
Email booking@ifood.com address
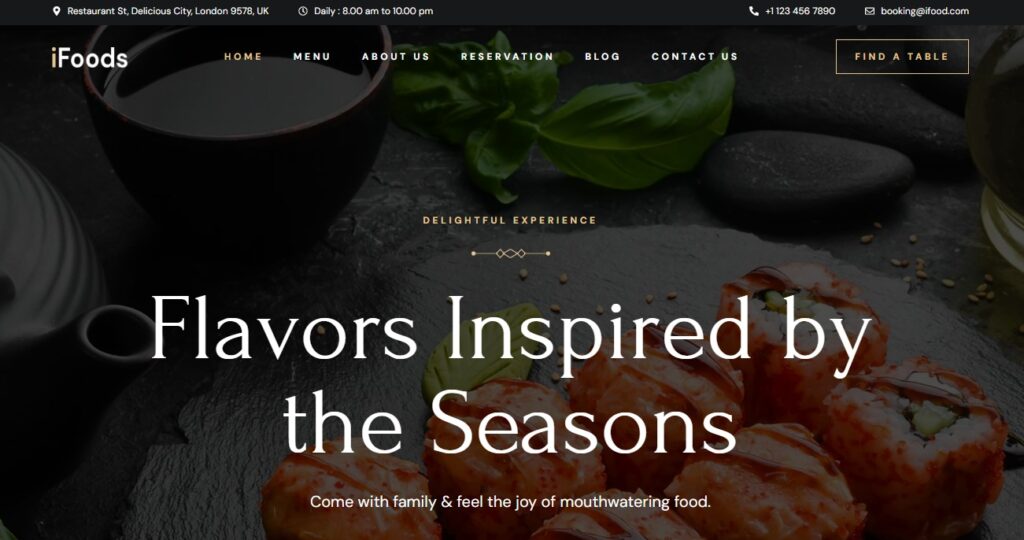pyautogui.click(x=925, y=11)
